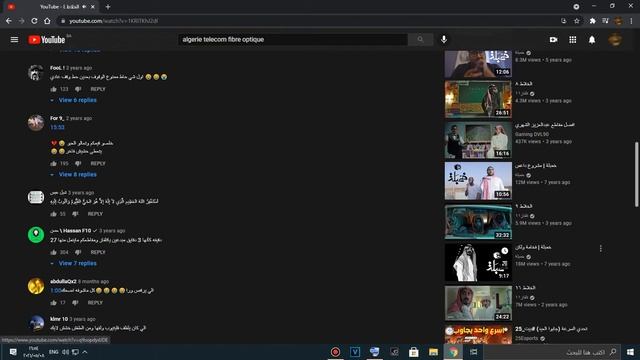
Task: Open FooL's channel name link
Action: 57,68
